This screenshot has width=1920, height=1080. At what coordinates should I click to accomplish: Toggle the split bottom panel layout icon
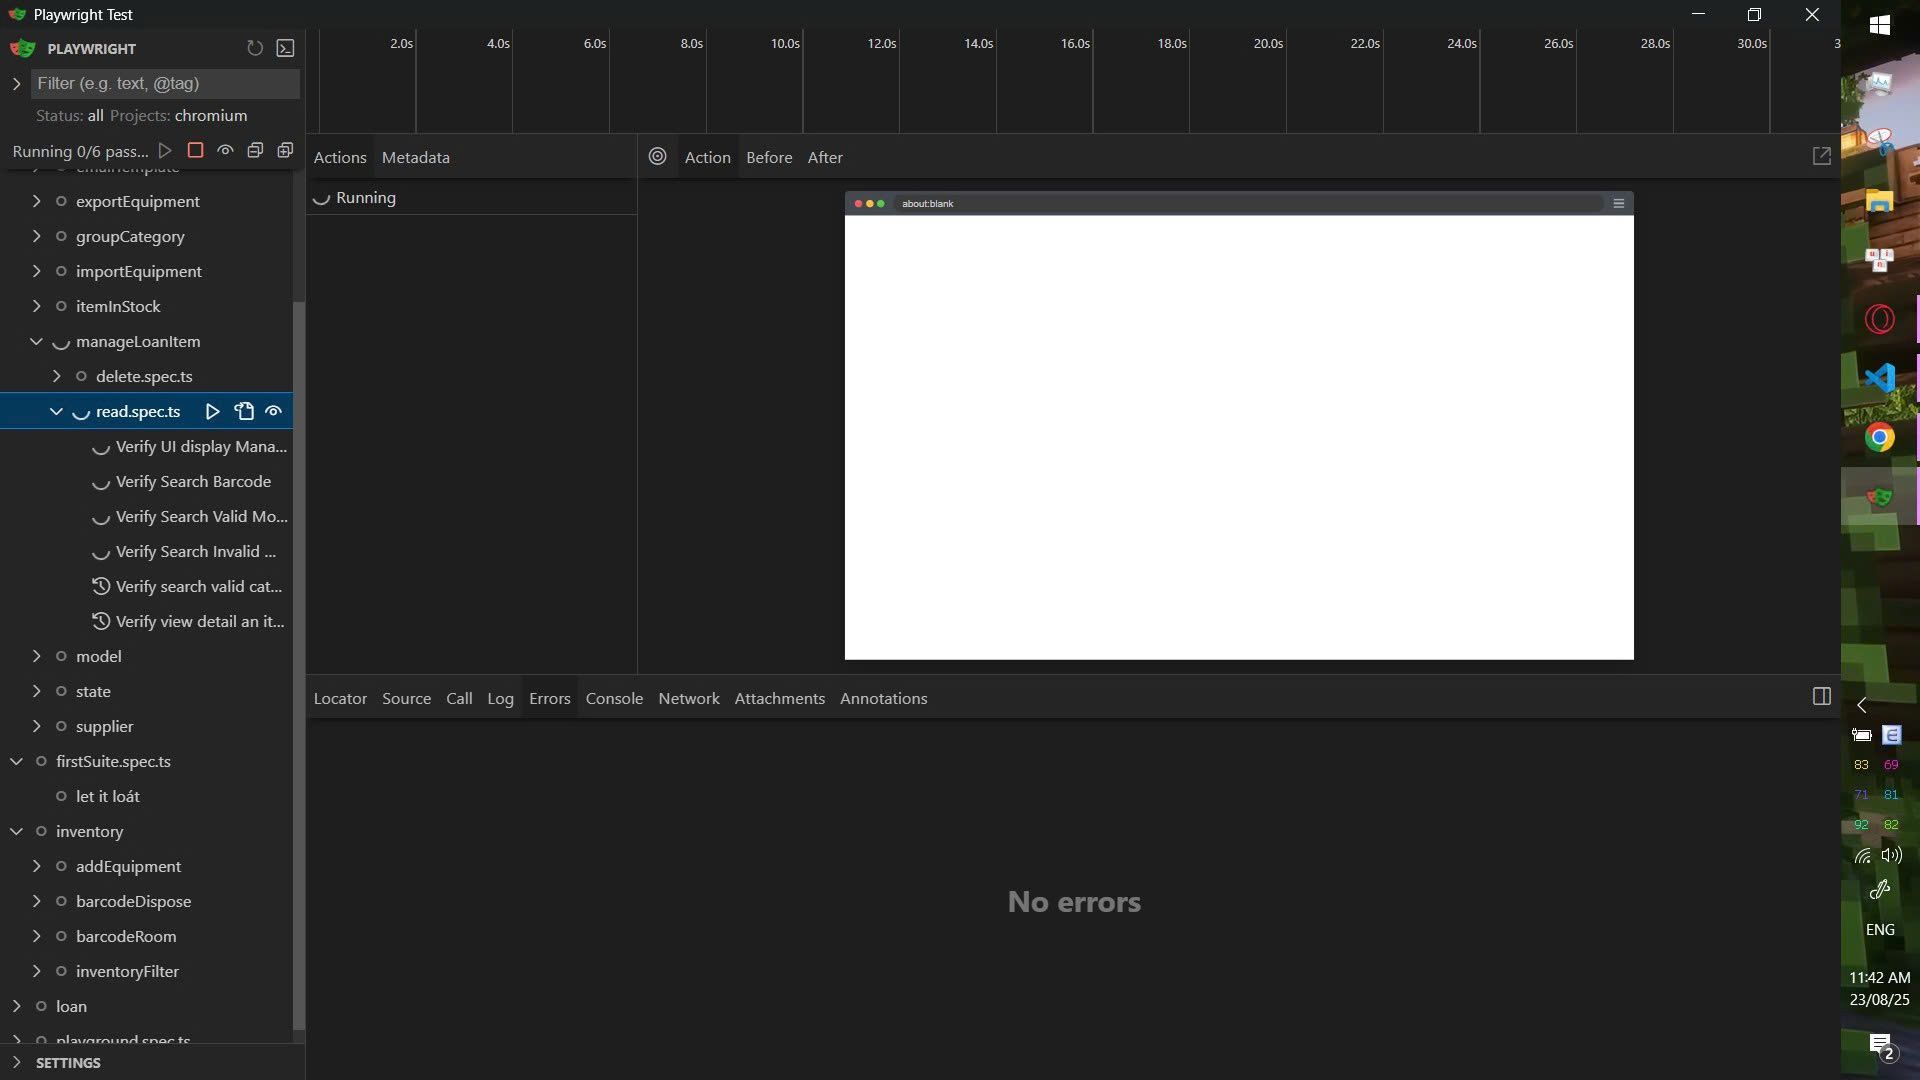(1821, 697)
